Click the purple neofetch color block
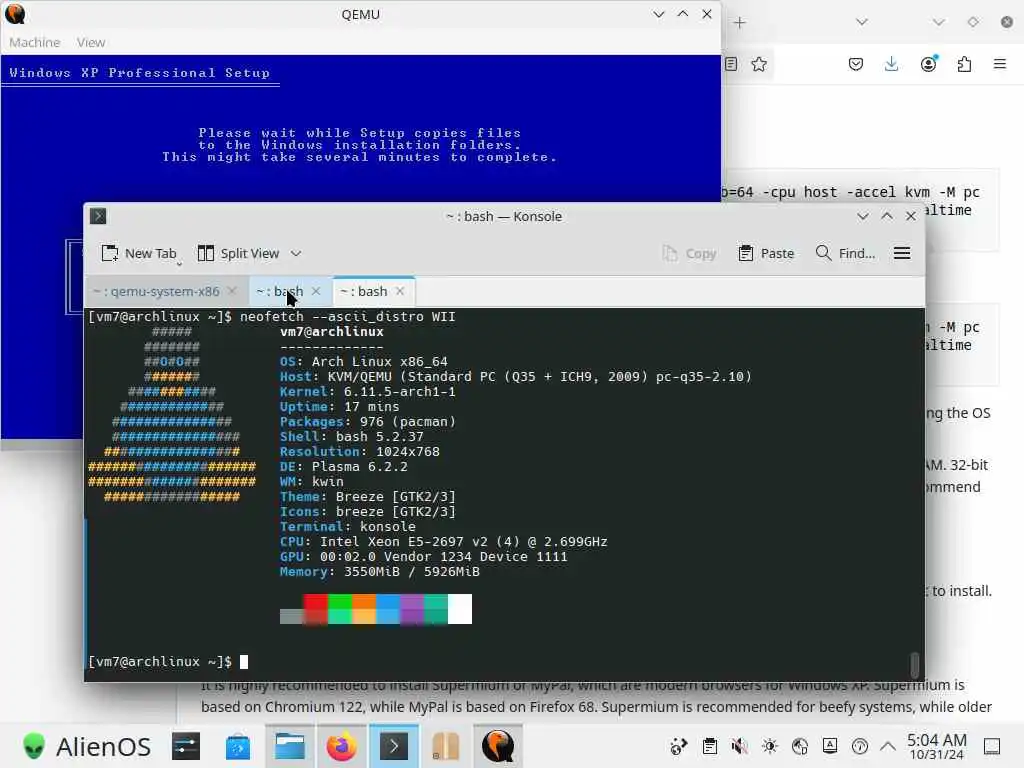Image resolution: width=1024 pixels, height=768 pixels. [411, 609]
